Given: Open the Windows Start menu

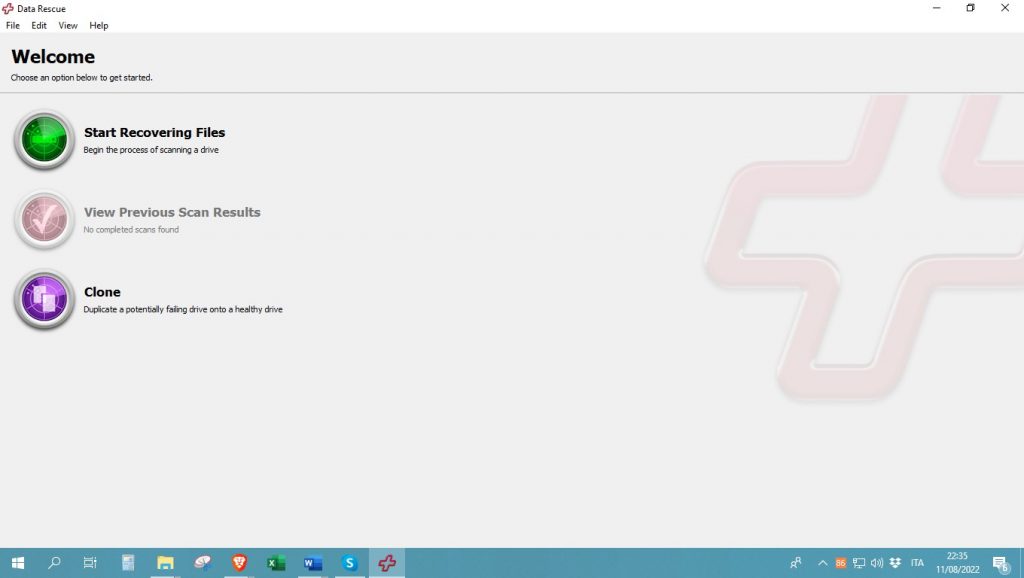Looking at the screenshot, I should coord(18,563).
